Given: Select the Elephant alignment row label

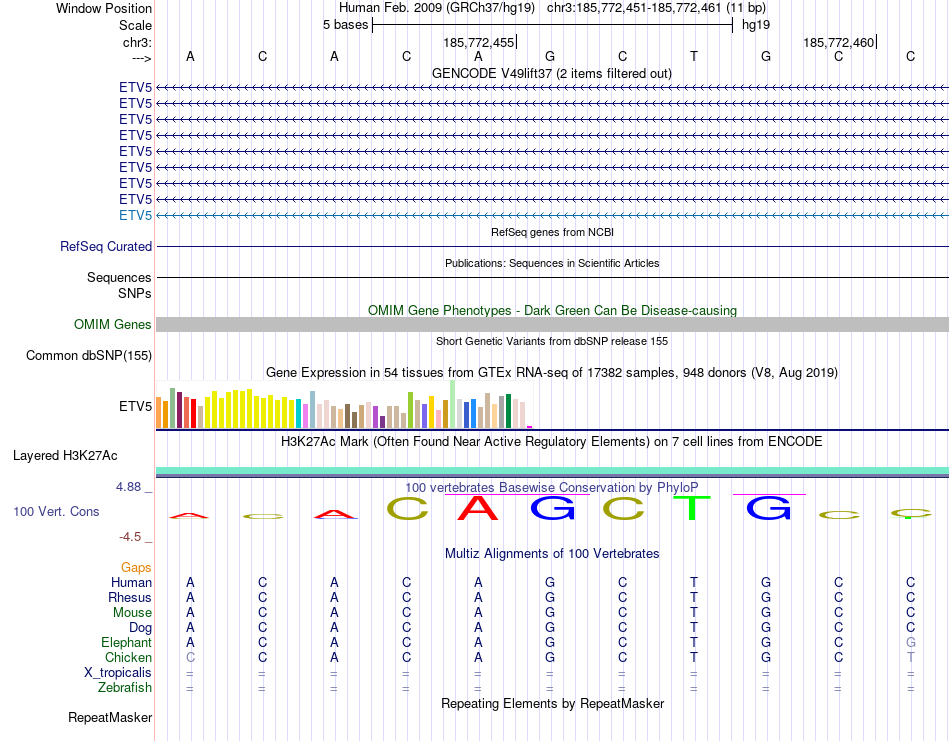Looking at the screenshot, I should [127, 642].
